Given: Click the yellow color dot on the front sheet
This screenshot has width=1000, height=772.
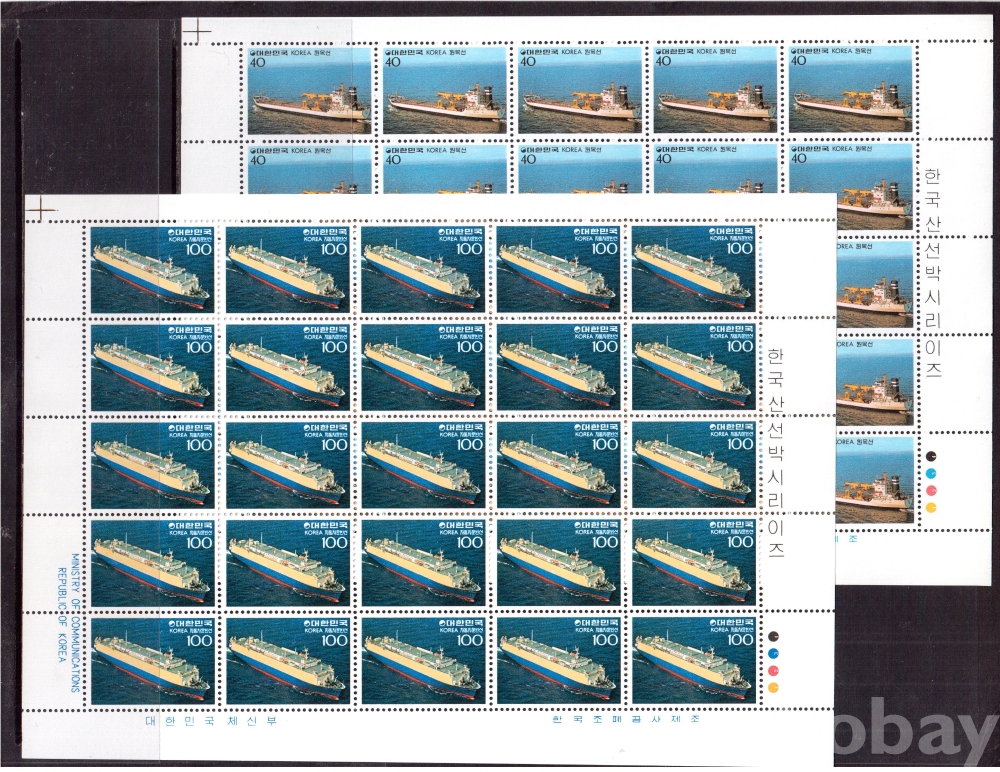Looking at the screenshot, I should (x=773, y=688).
